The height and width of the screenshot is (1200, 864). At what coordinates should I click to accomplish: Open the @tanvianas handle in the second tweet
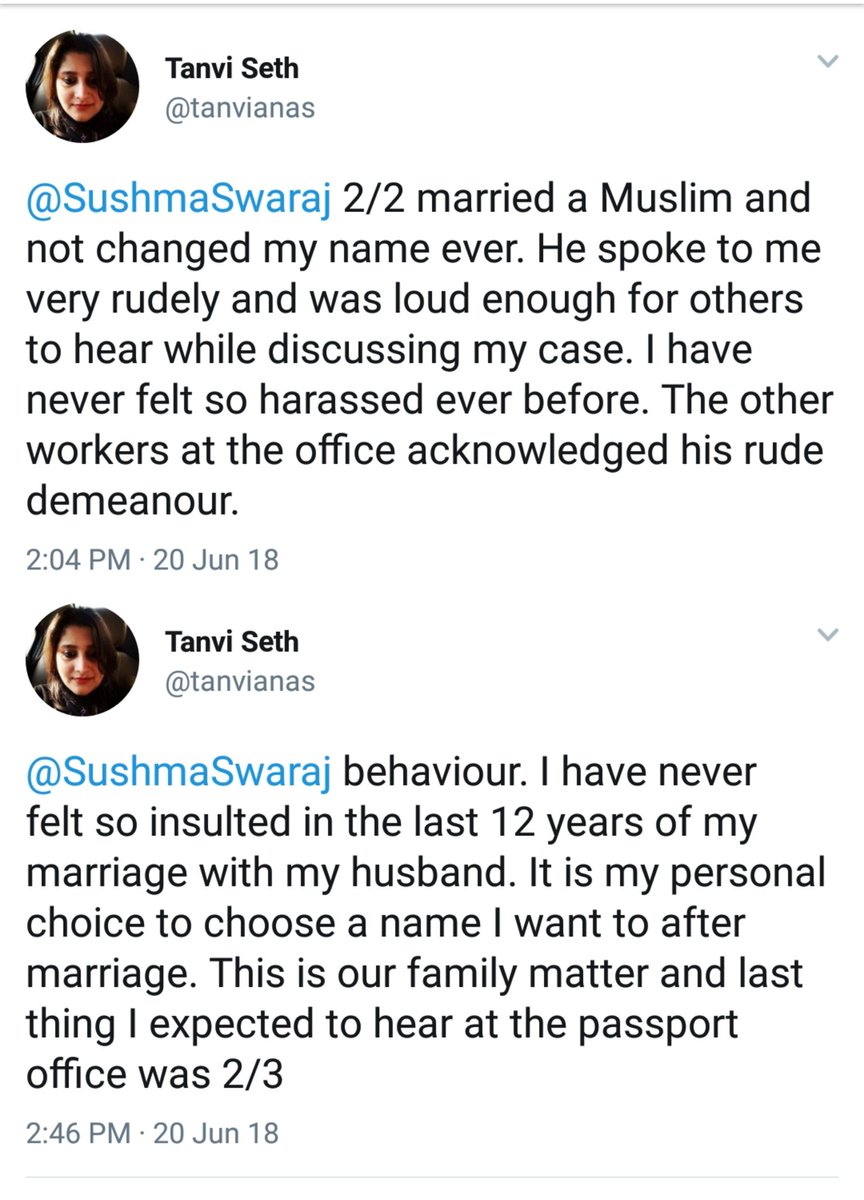point(238,682)
